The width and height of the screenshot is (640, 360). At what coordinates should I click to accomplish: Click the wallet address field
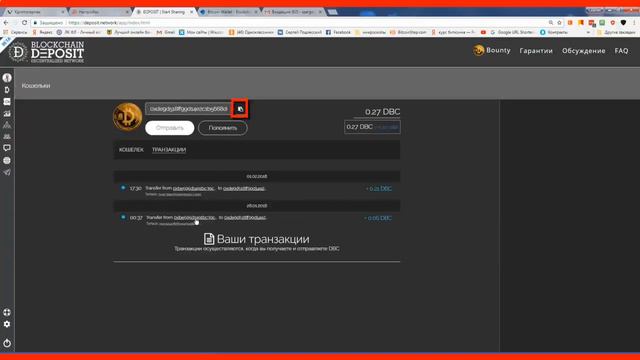point(188,109)
